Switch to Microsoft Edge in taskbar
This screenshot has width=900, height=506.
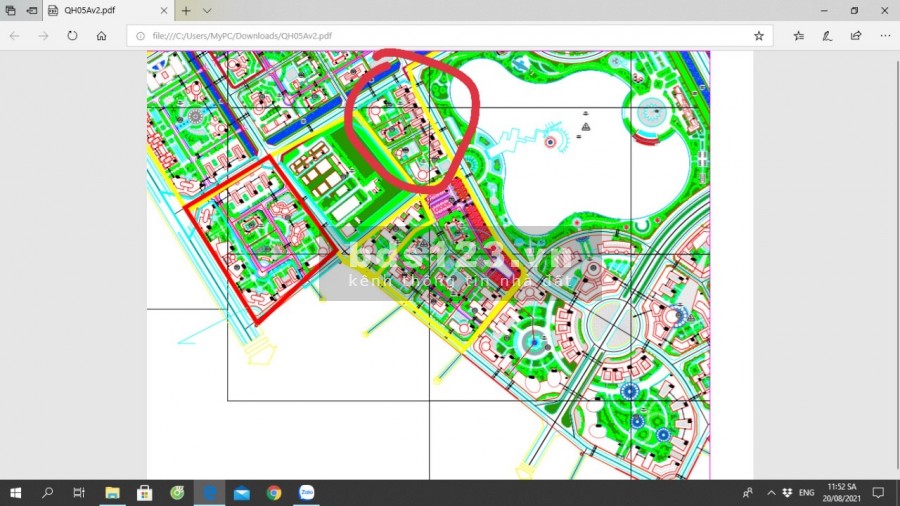210,493
